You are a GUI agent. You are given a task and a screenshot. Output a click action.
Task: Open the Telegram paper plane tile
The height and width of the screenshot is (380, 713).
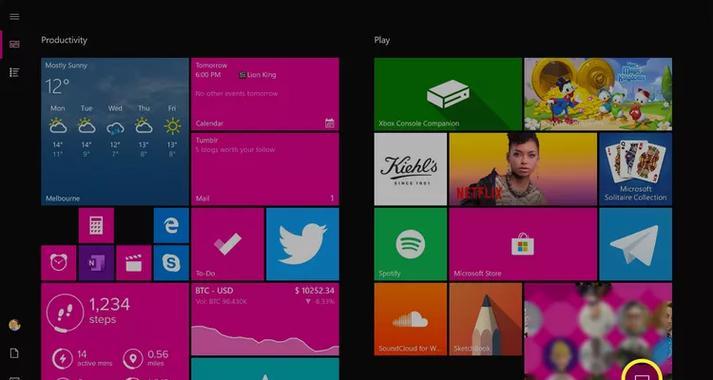pos(635,244)
